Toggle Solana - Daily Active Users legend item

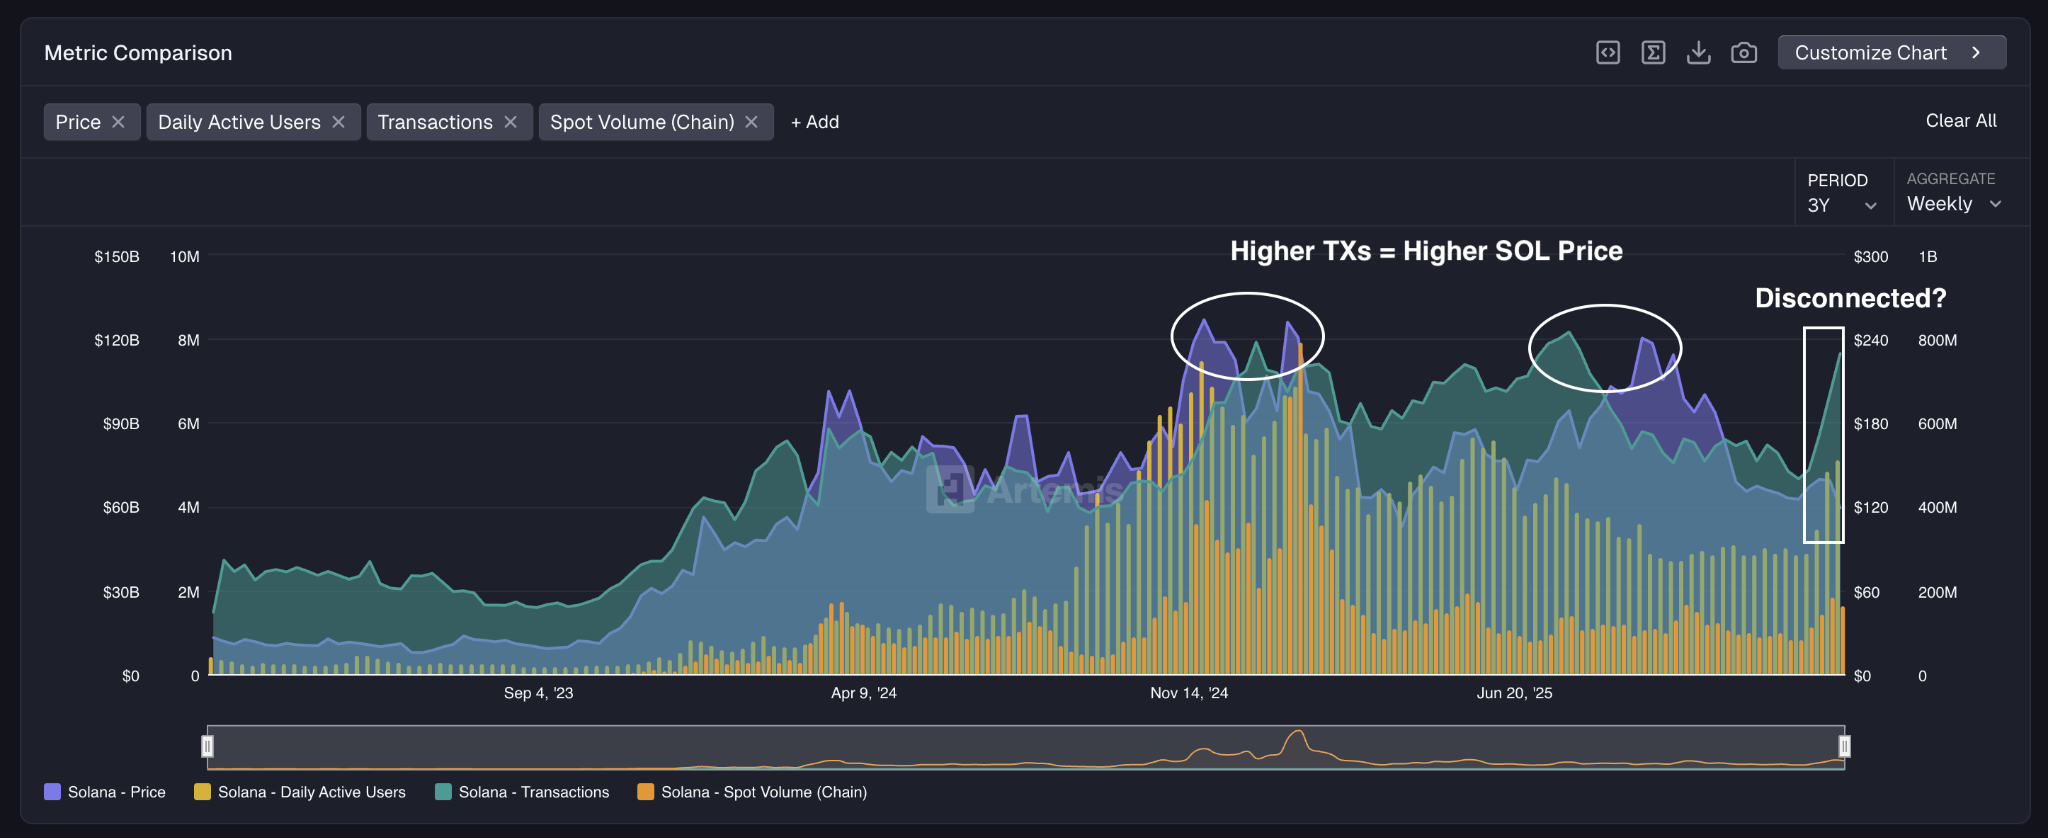(x=300, y=792)
